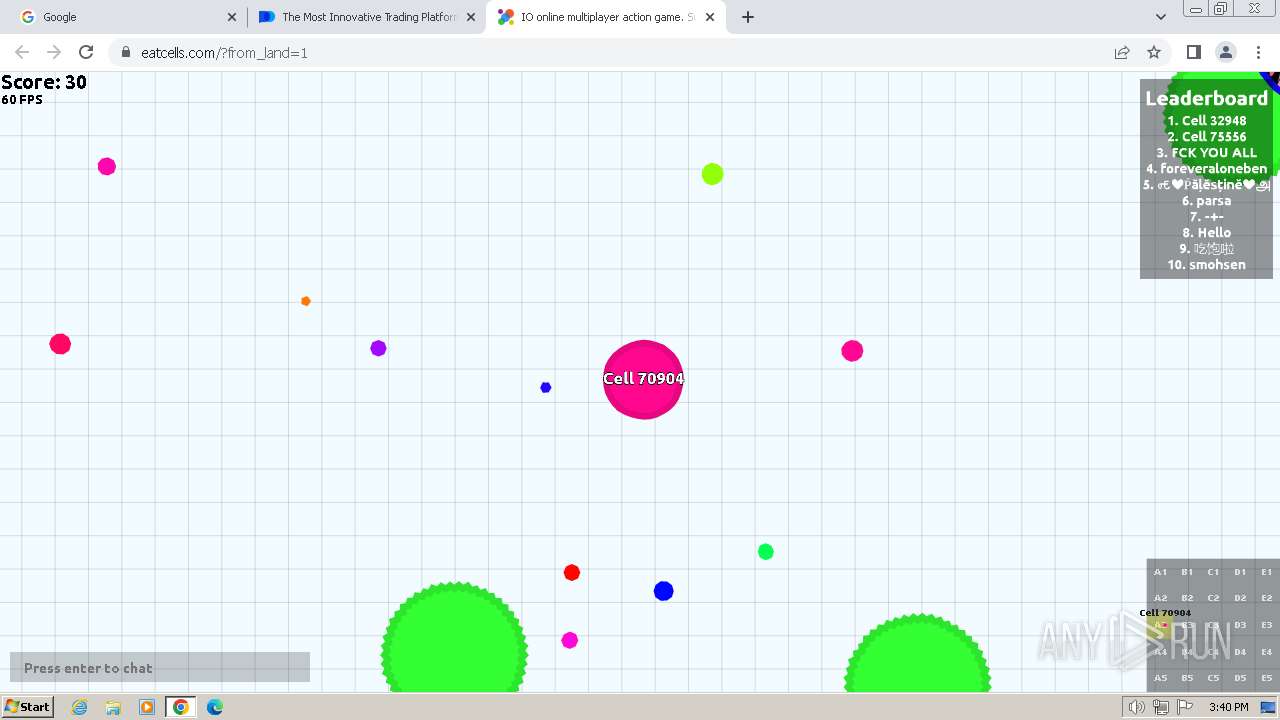Click minimap sector E1
Viewport: 1280px width, 720px height.
coord(1266,572)
